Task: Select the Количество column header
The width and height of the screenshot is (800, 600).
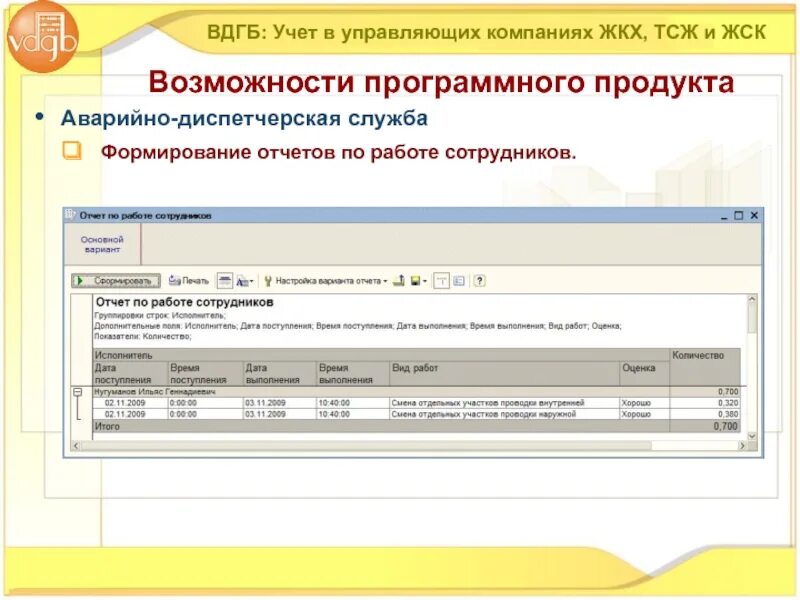Action: 705,367
